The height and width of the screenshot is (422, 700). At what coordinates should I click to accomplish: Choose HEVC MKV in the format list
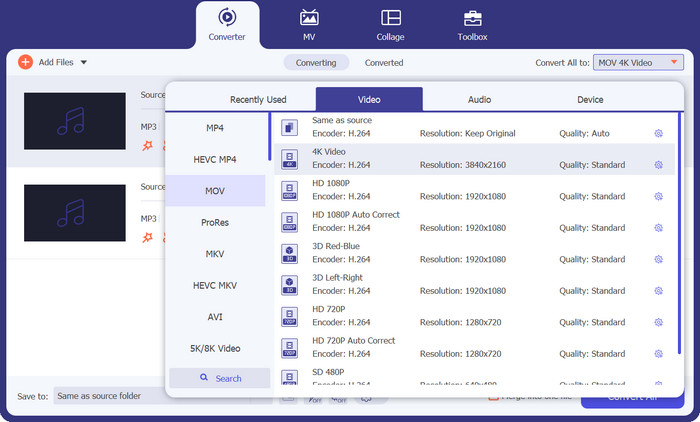click(215, 285)
